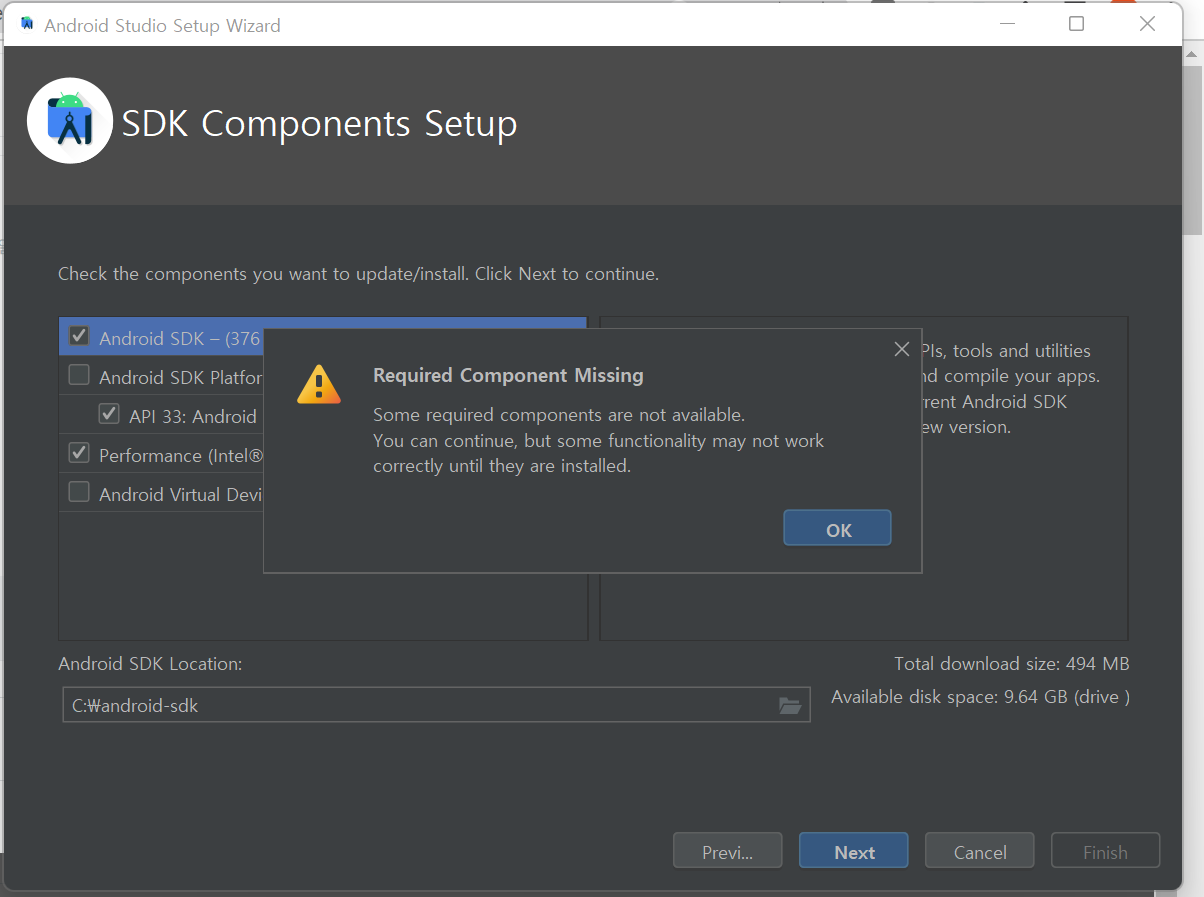Click the warning triangle icon

point(319,384)
